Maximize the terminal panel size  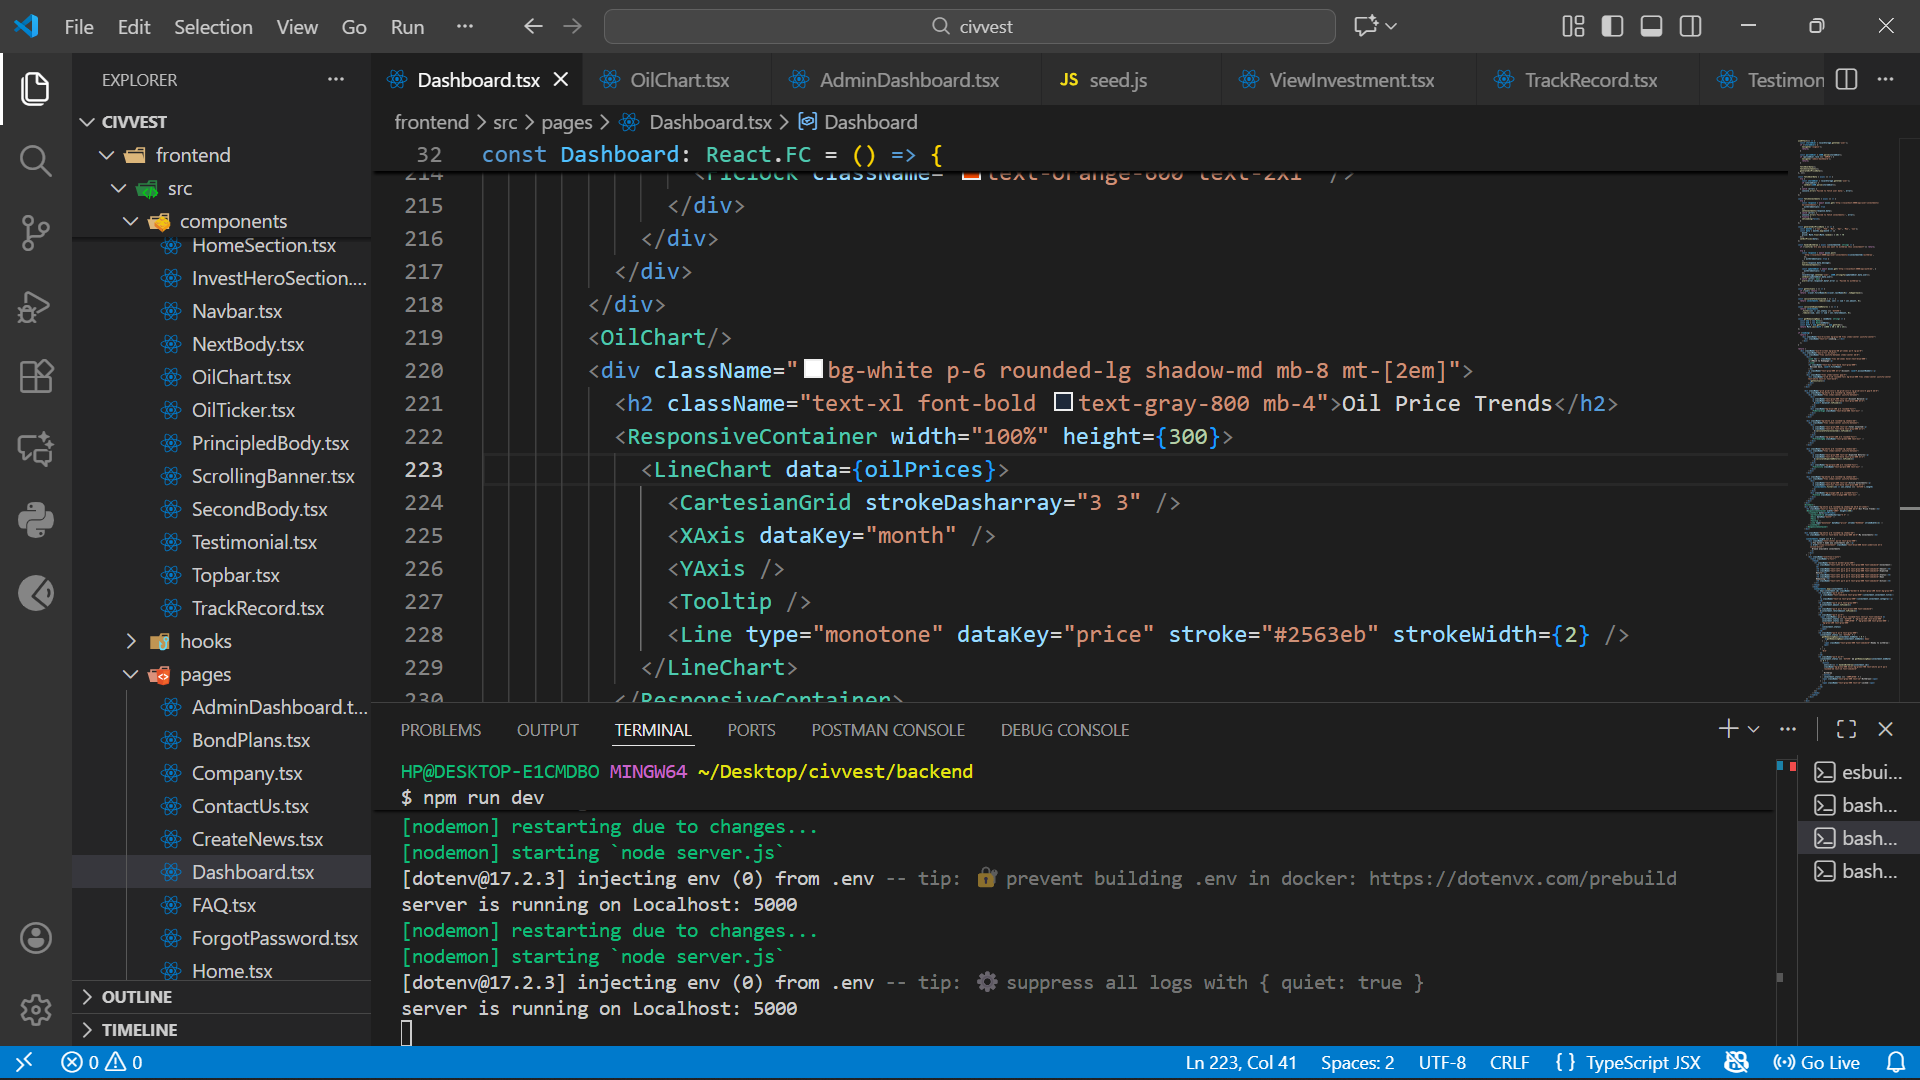1846,729
